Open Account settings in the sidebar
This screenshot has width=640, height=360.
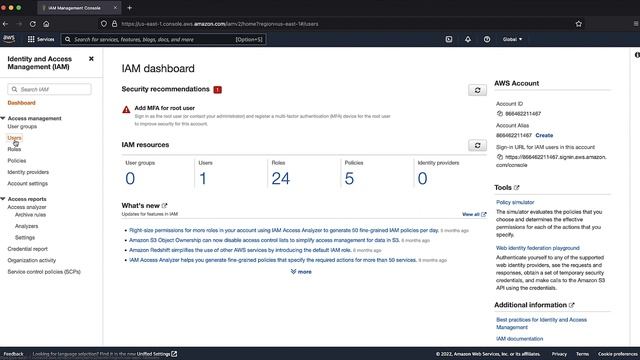[x=28, y=184]
